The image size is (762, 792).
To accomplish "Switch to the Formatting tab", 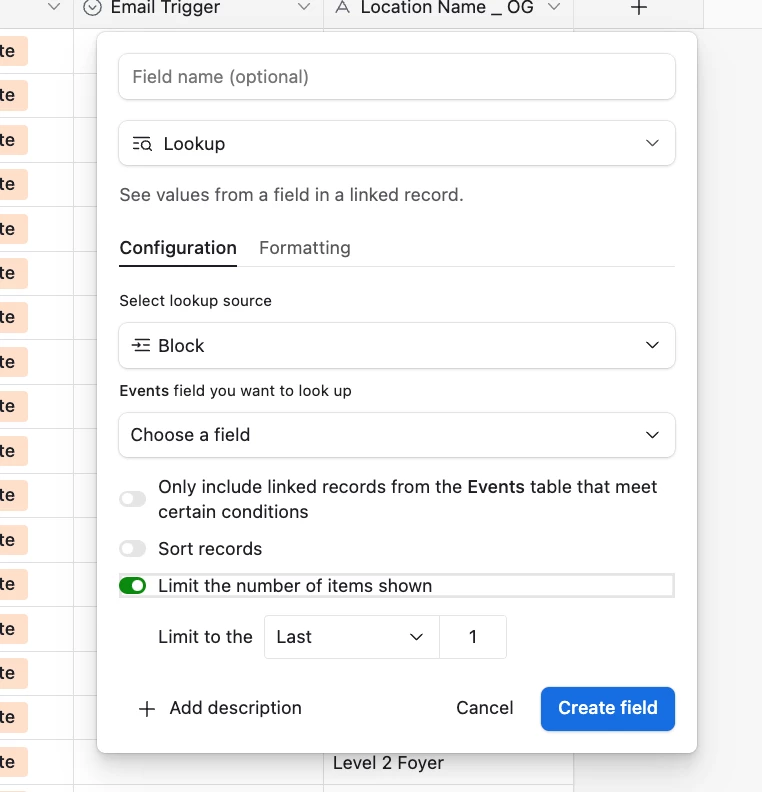I will pyautogui.click(x=304, y=248).
